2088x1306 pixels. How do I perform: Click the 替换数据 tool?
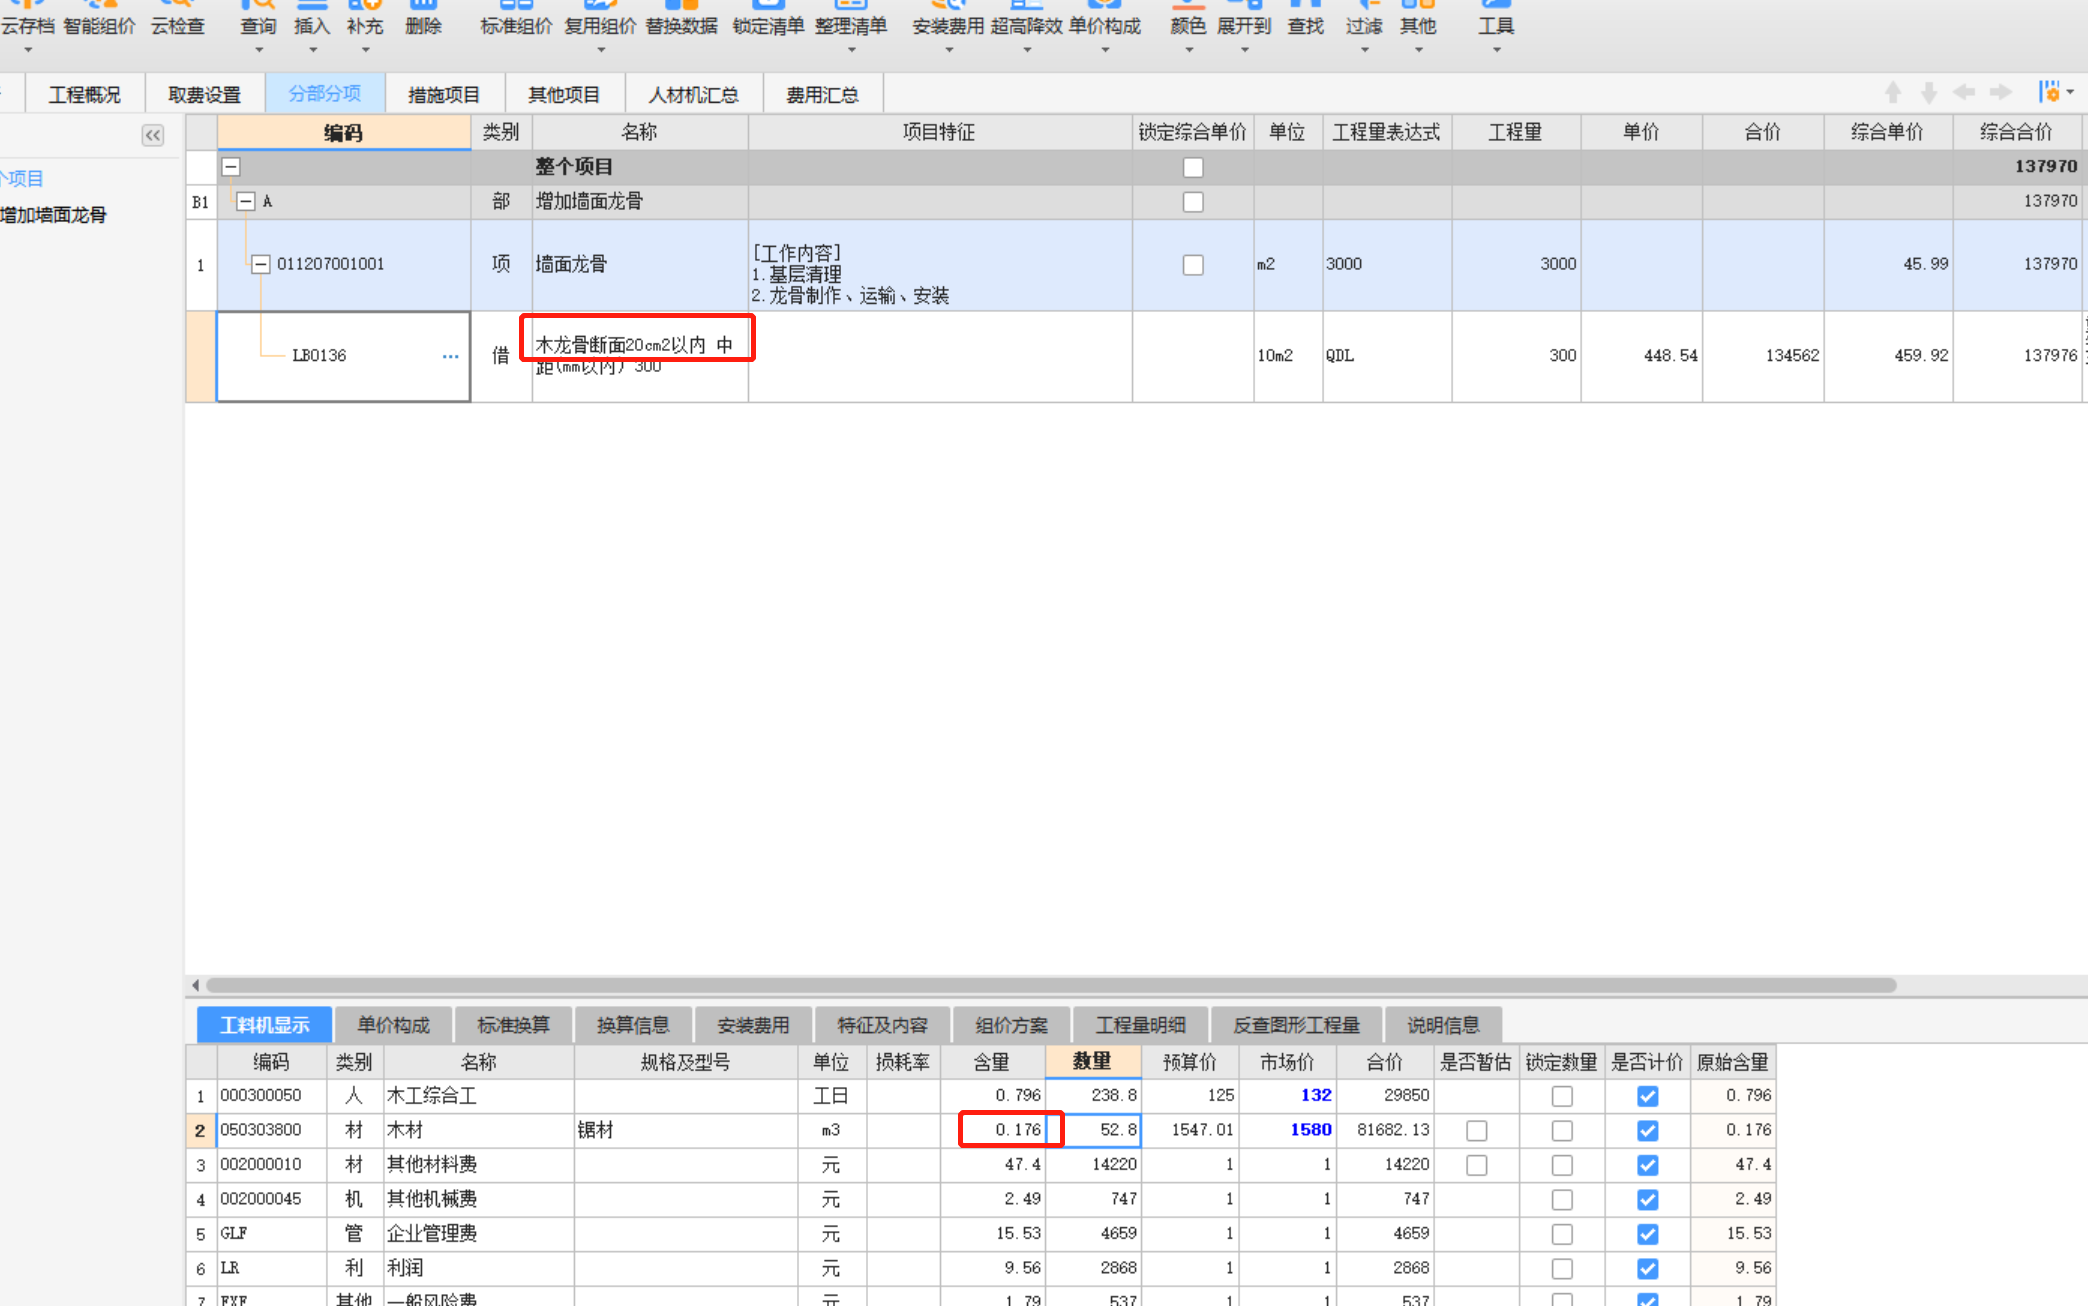click(682, 20)
